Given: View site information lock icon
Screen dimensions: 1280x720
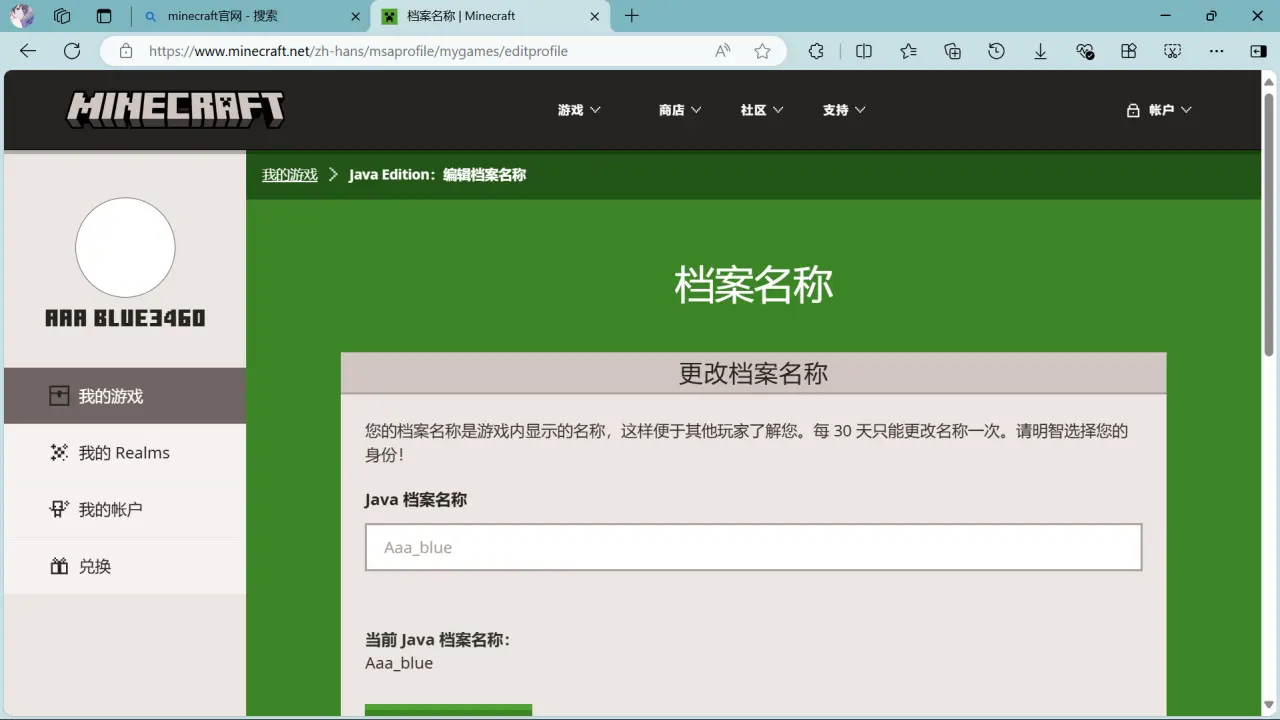Looking at the screenshot, I should click(x=126, y=51).
